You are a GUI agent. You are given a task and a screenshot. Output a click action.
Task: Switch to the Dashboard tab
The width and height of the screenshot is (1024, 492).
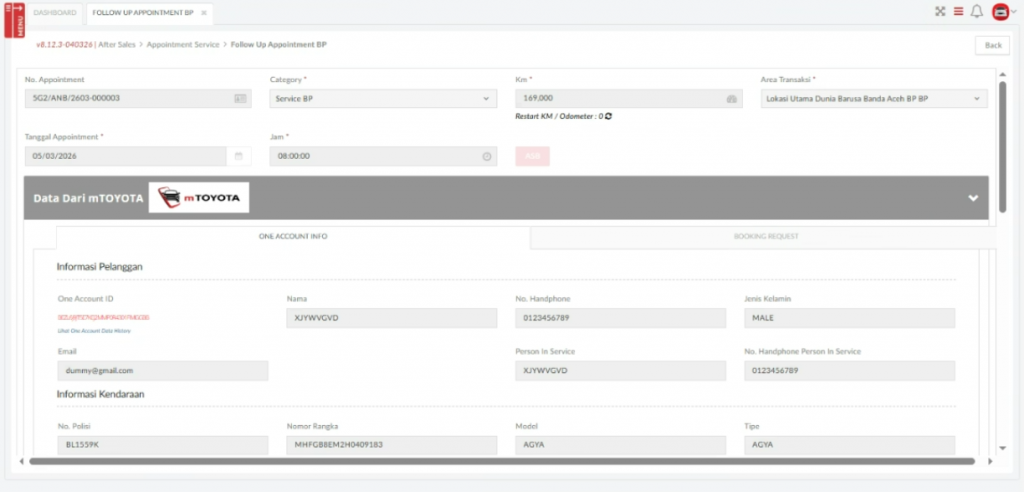click(x=55, y=12)
